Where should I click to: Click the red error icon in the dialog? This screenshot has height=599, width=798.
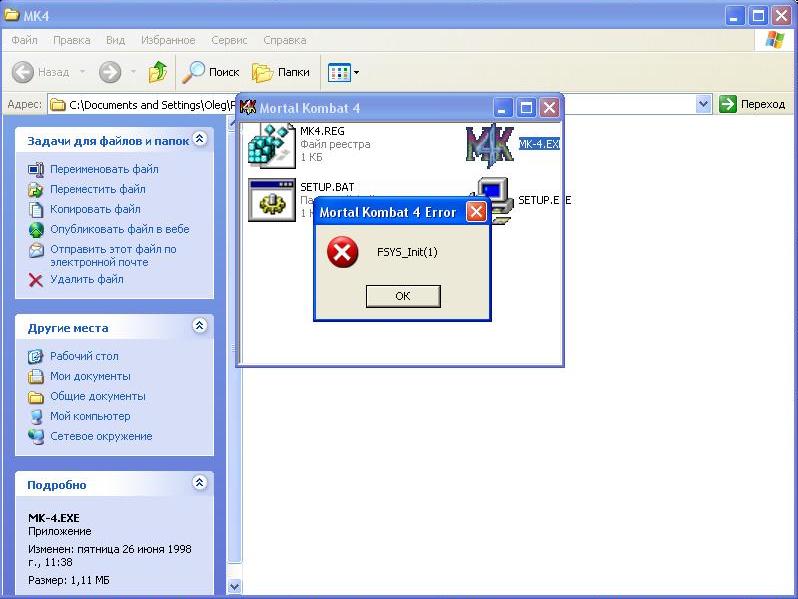[x=343, y=252]
